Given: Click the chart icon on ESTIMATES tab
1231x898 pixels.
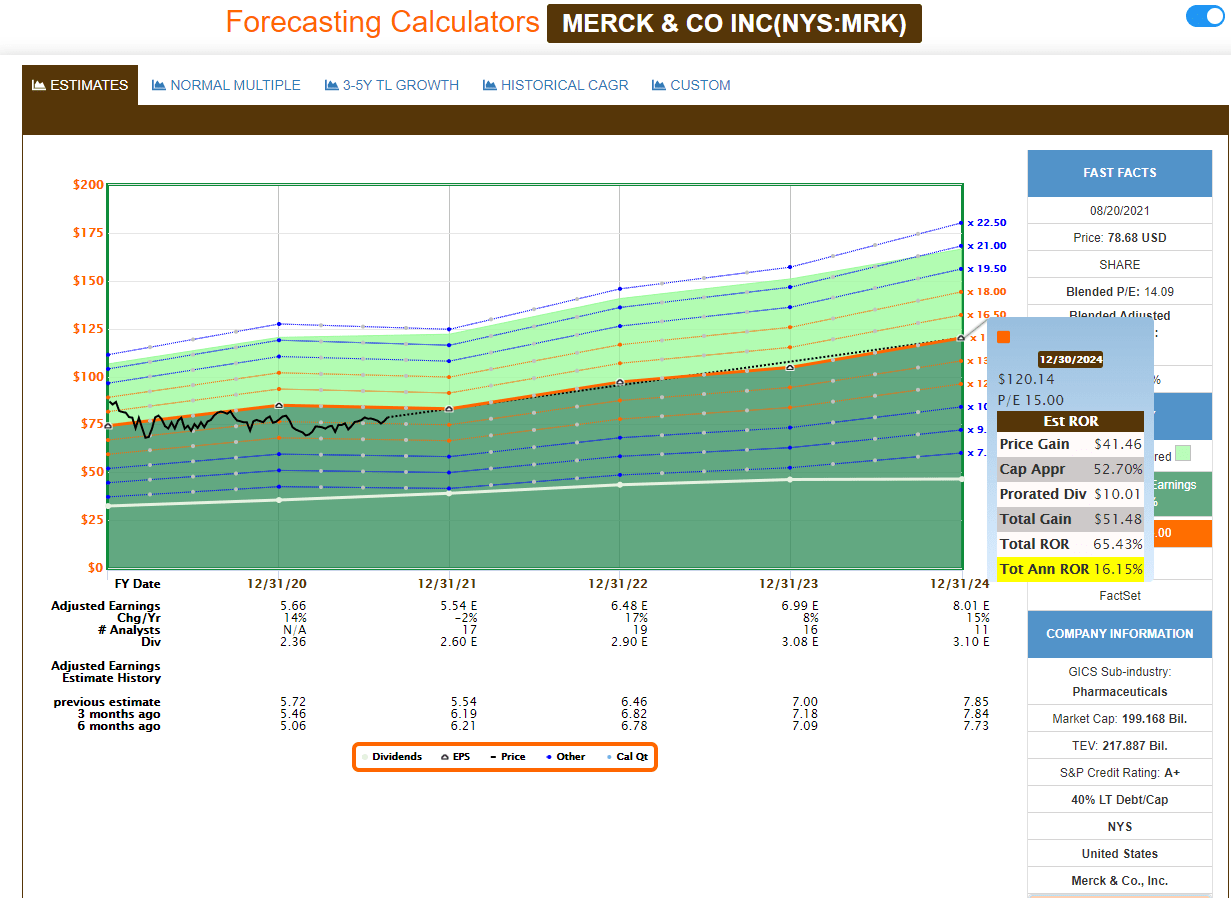Looking at the screenshot, I should point(39,85).
